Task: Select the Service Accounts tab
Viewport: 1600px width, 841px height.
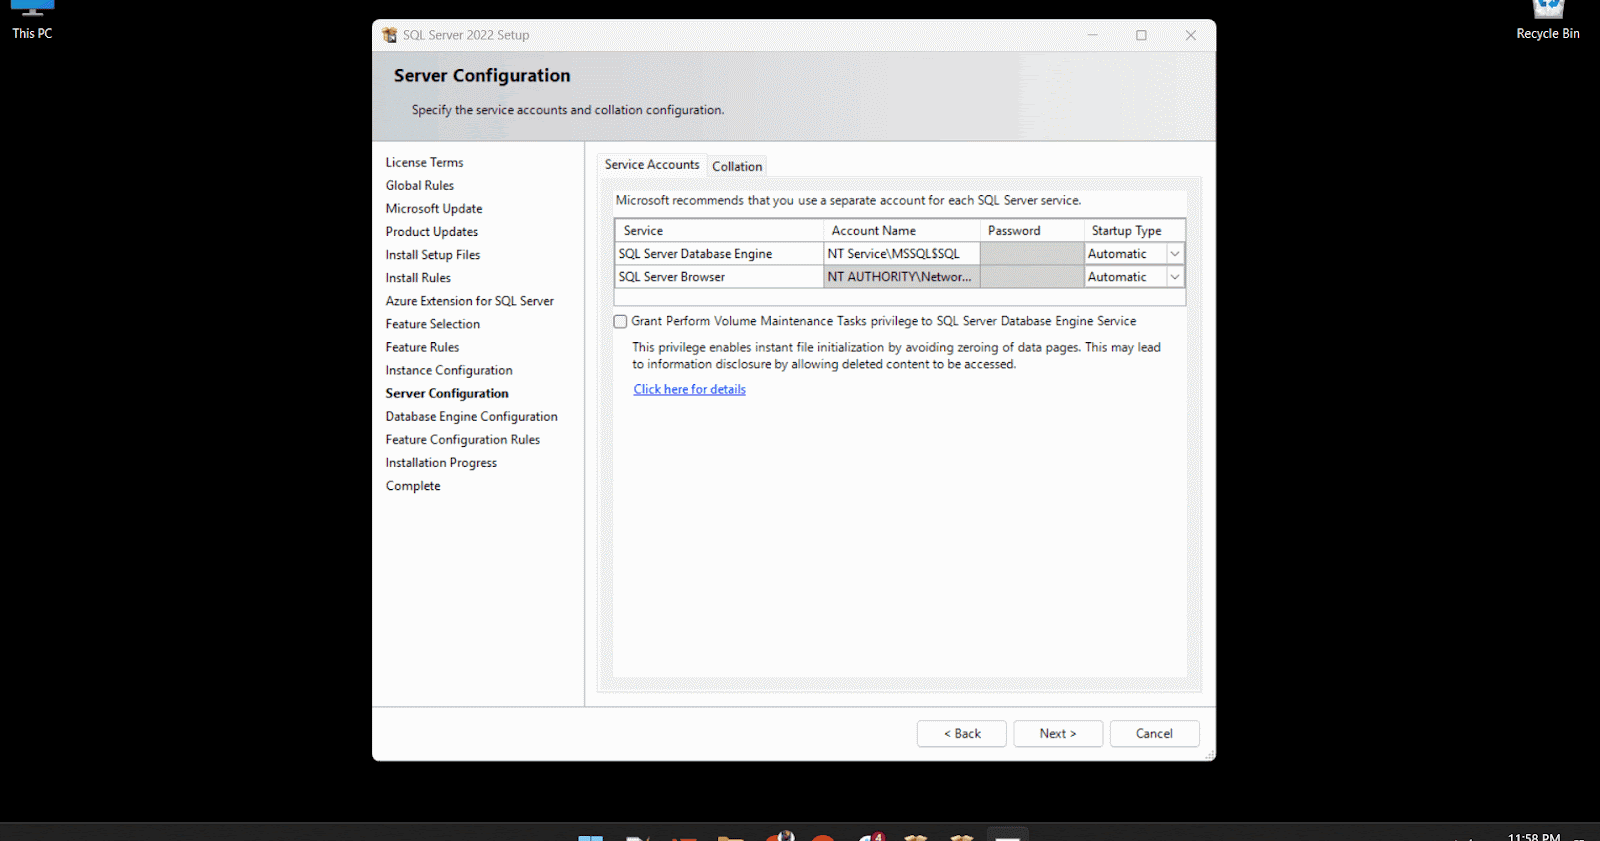Action: [652, 165]
